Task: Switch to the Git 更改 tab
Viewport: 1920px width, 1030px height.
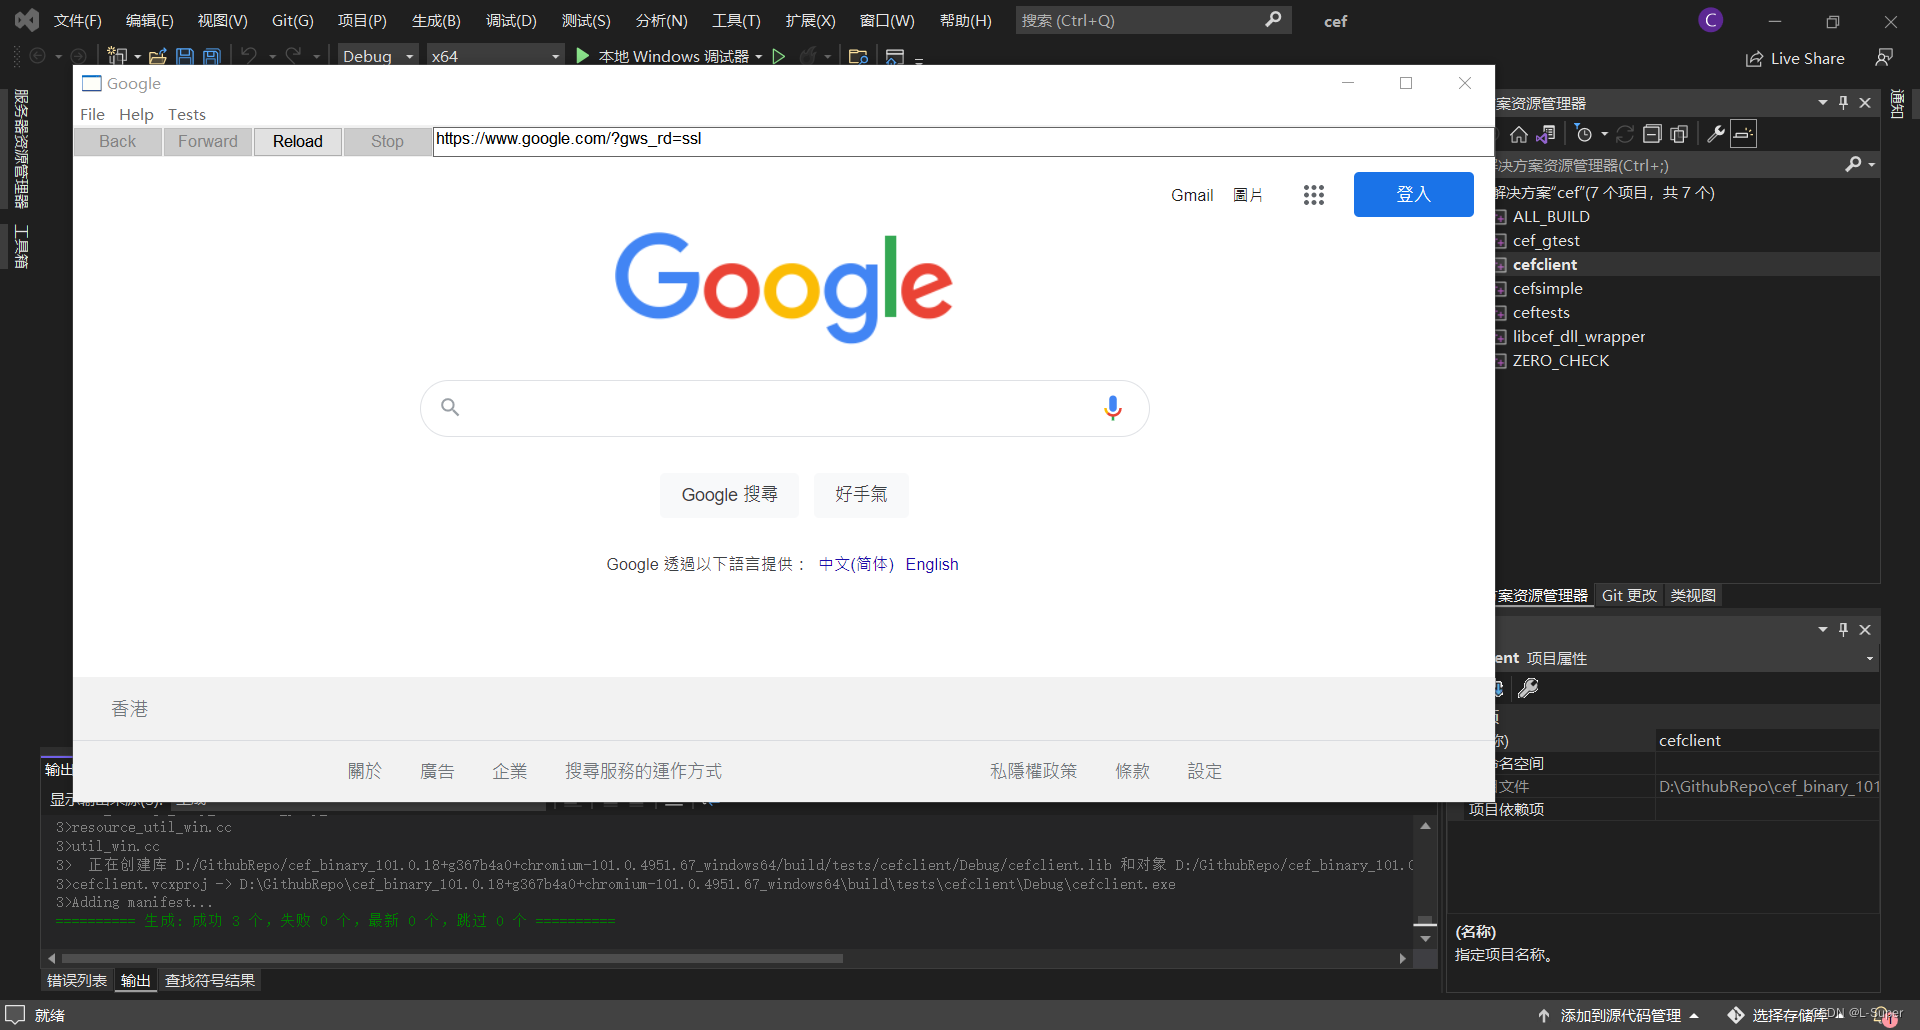Action: pos(1629,595)
